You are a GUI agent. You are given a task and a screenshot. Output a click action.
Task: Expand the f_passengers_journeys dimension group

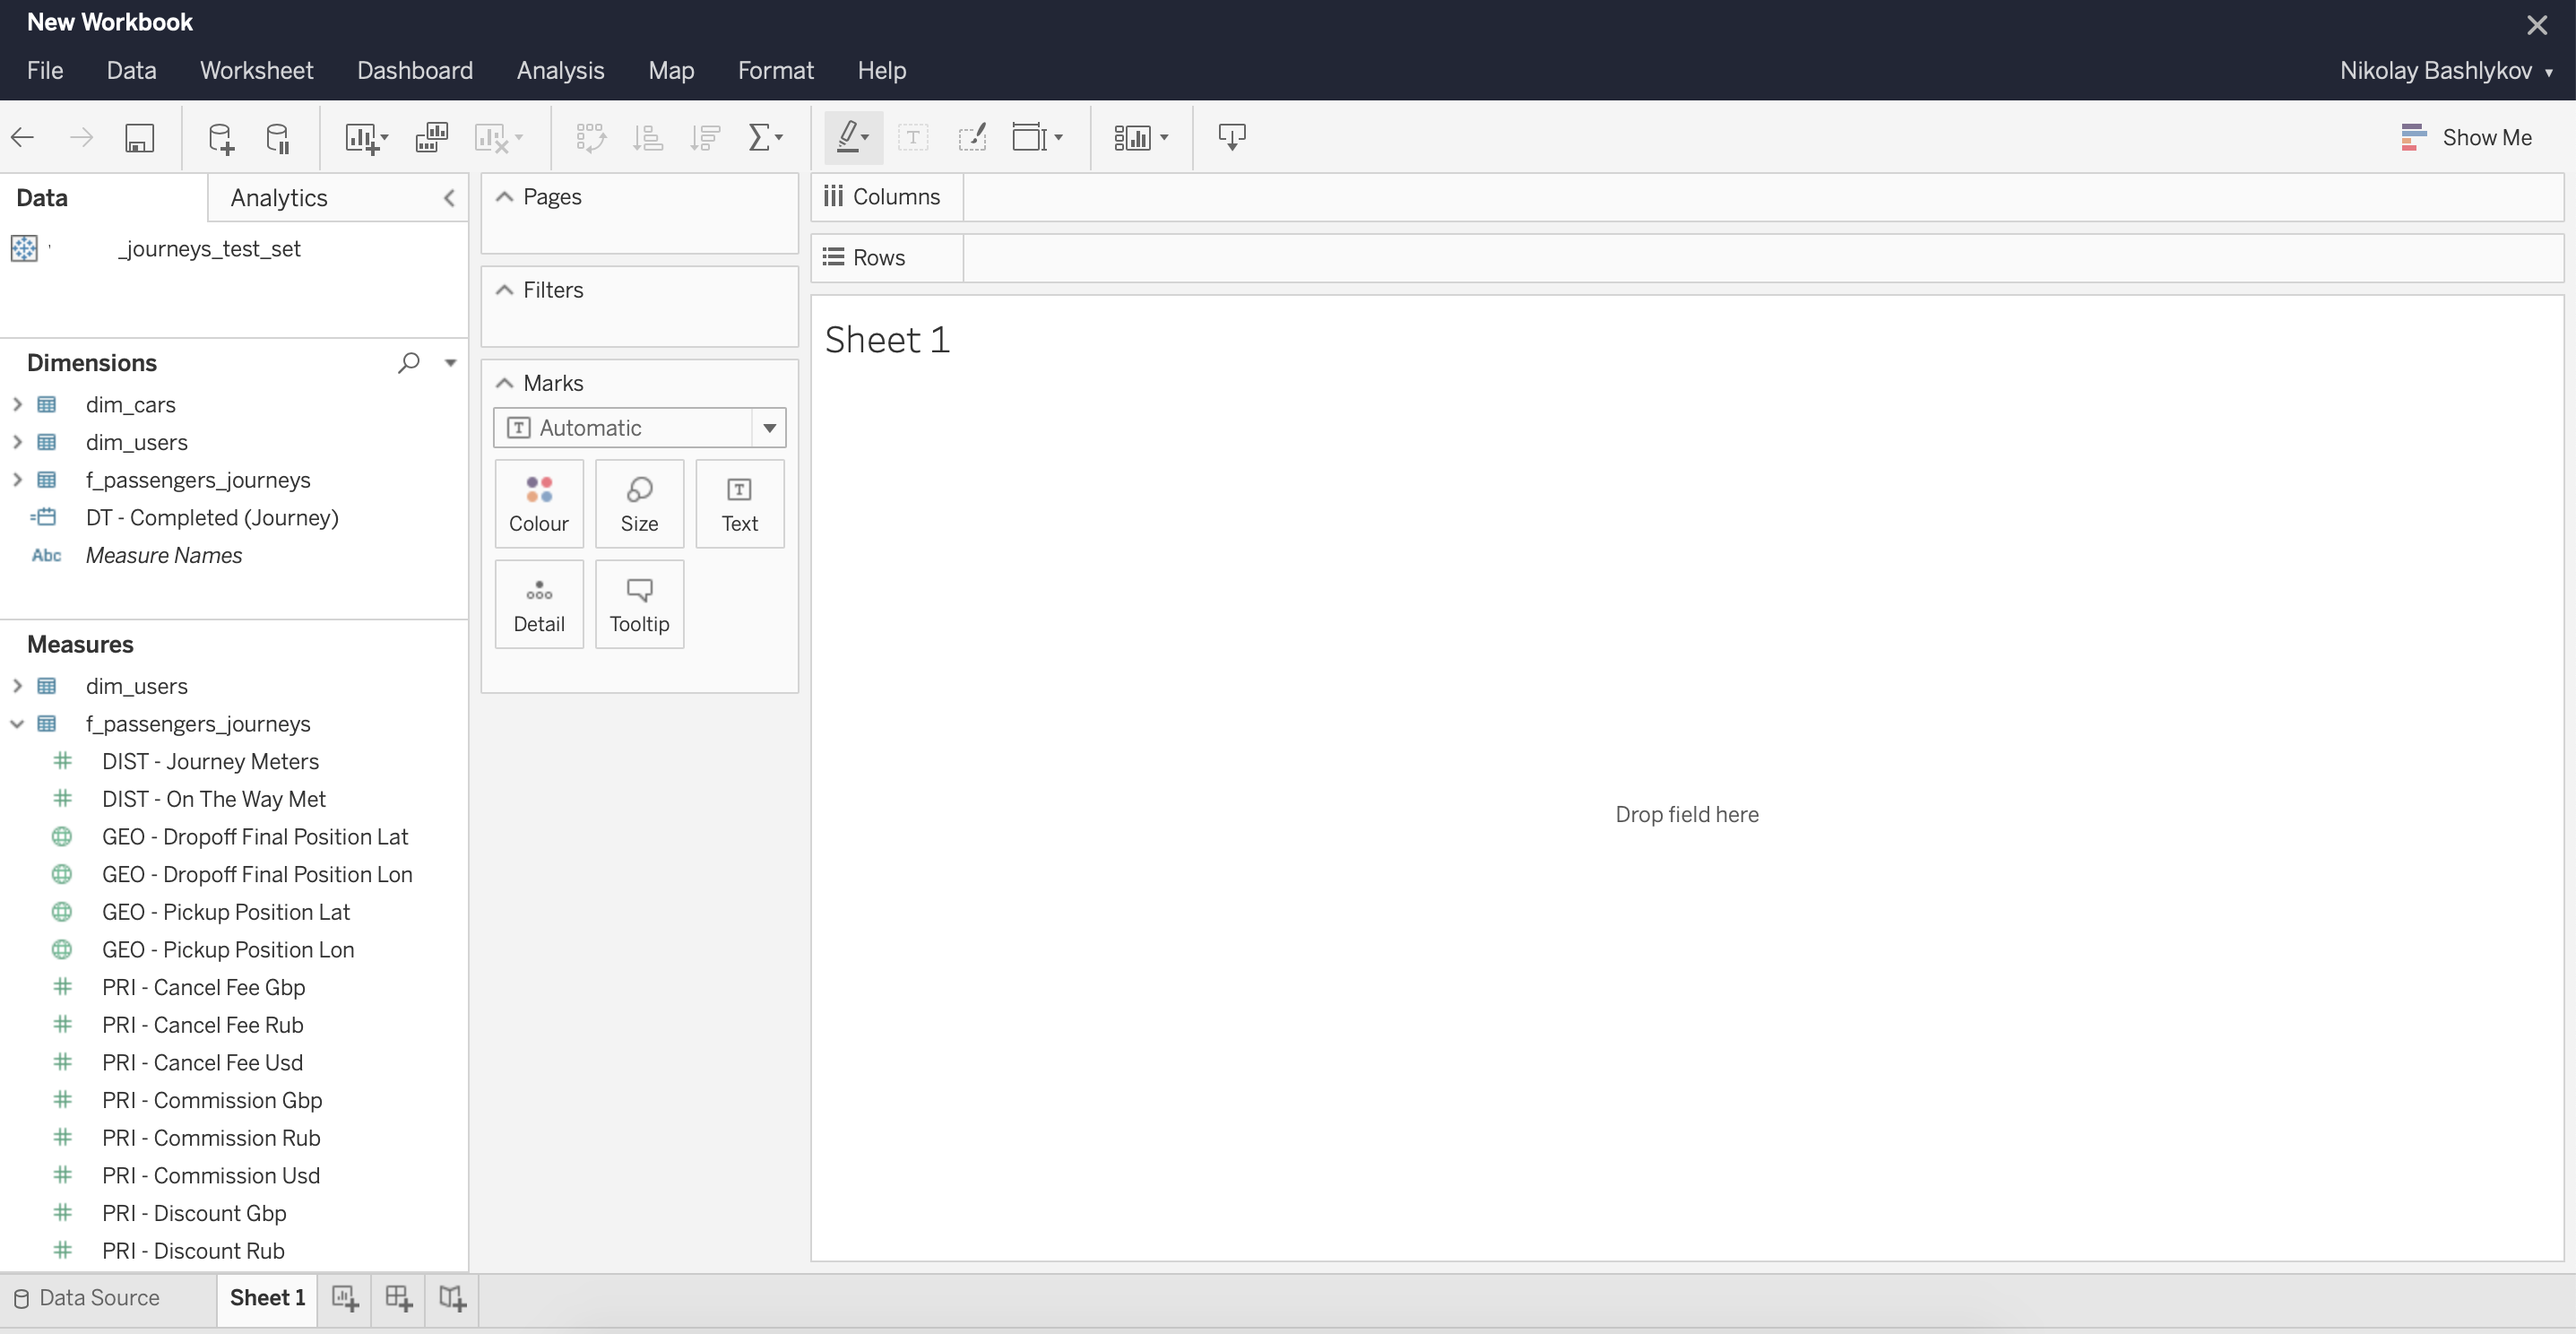coord(15,478)
